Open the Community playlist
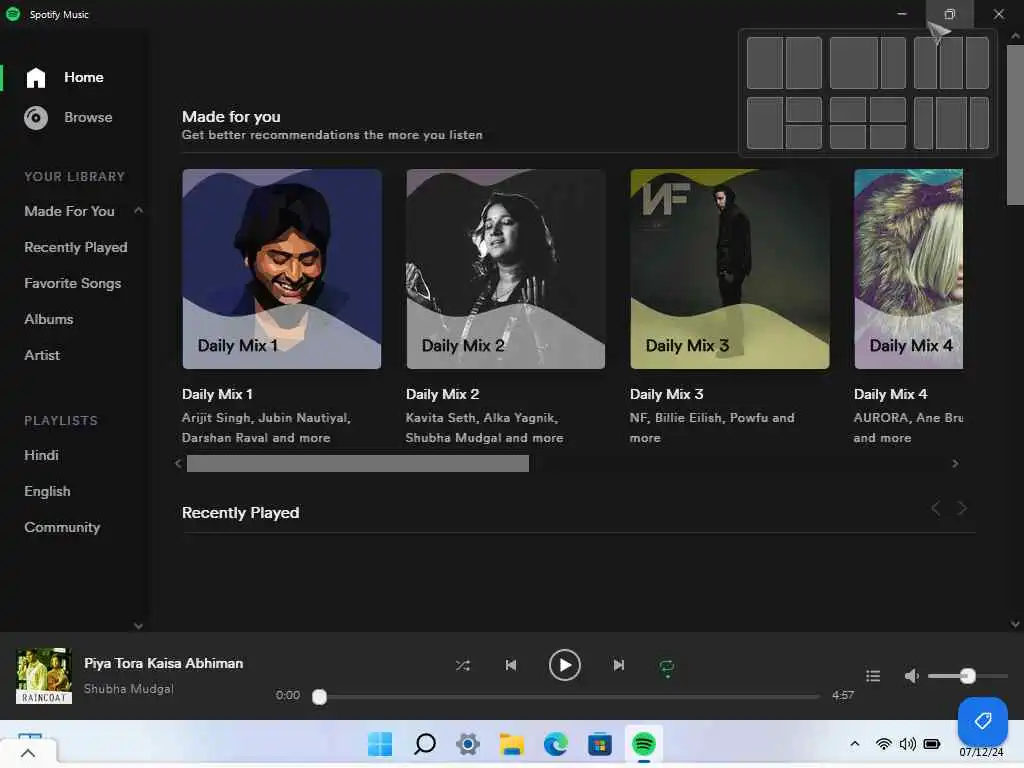This screenshot has height=768, width=1024. 62,527
